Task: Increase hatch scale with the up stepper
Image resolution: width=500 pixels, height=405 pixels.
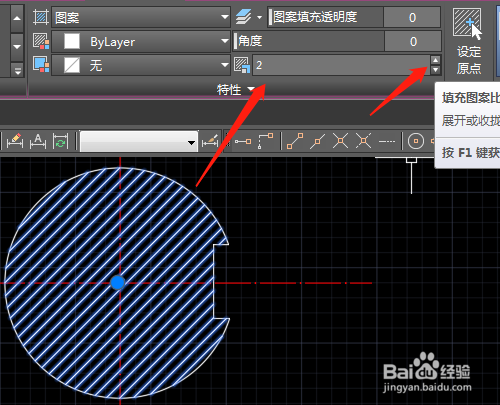Action: click(x=435, y=60)
